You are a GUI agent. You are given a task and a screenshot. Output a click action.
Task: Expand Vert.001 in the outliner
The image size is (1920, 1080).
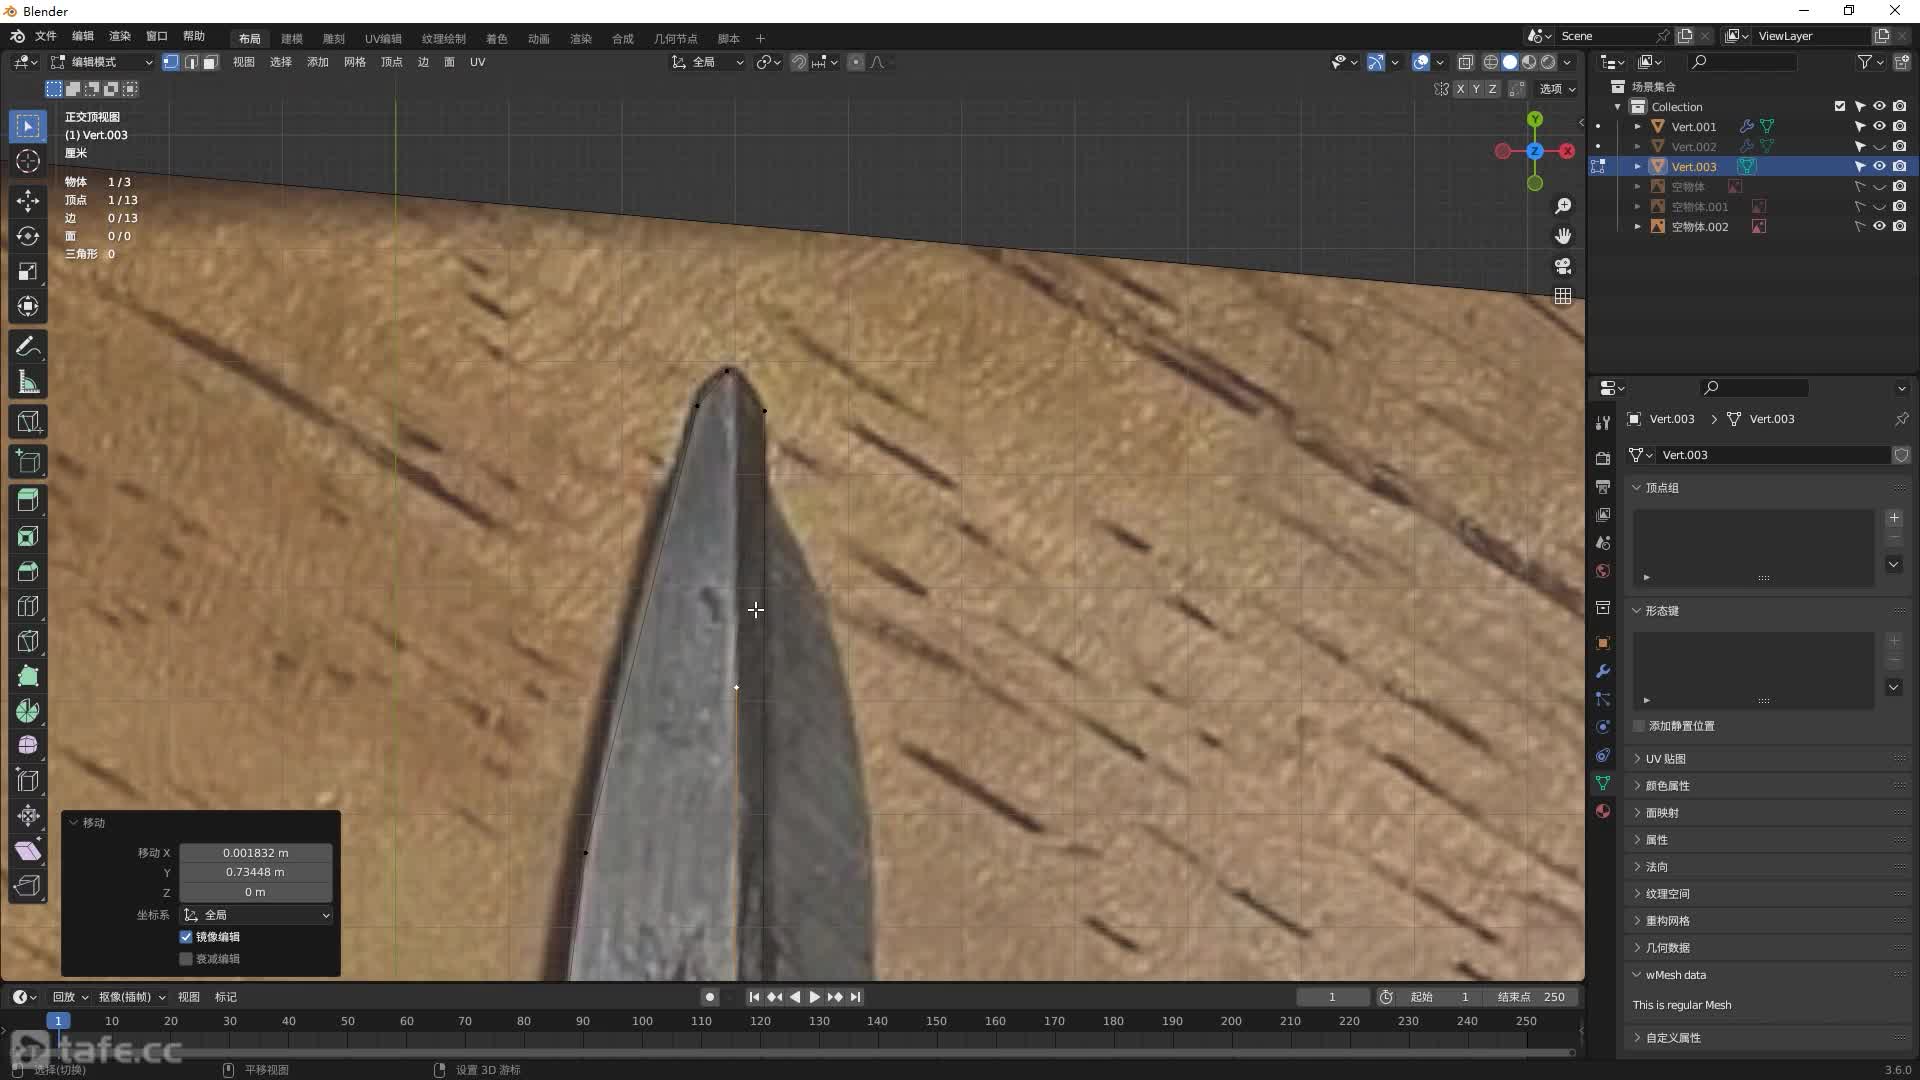pos(1637,127)
